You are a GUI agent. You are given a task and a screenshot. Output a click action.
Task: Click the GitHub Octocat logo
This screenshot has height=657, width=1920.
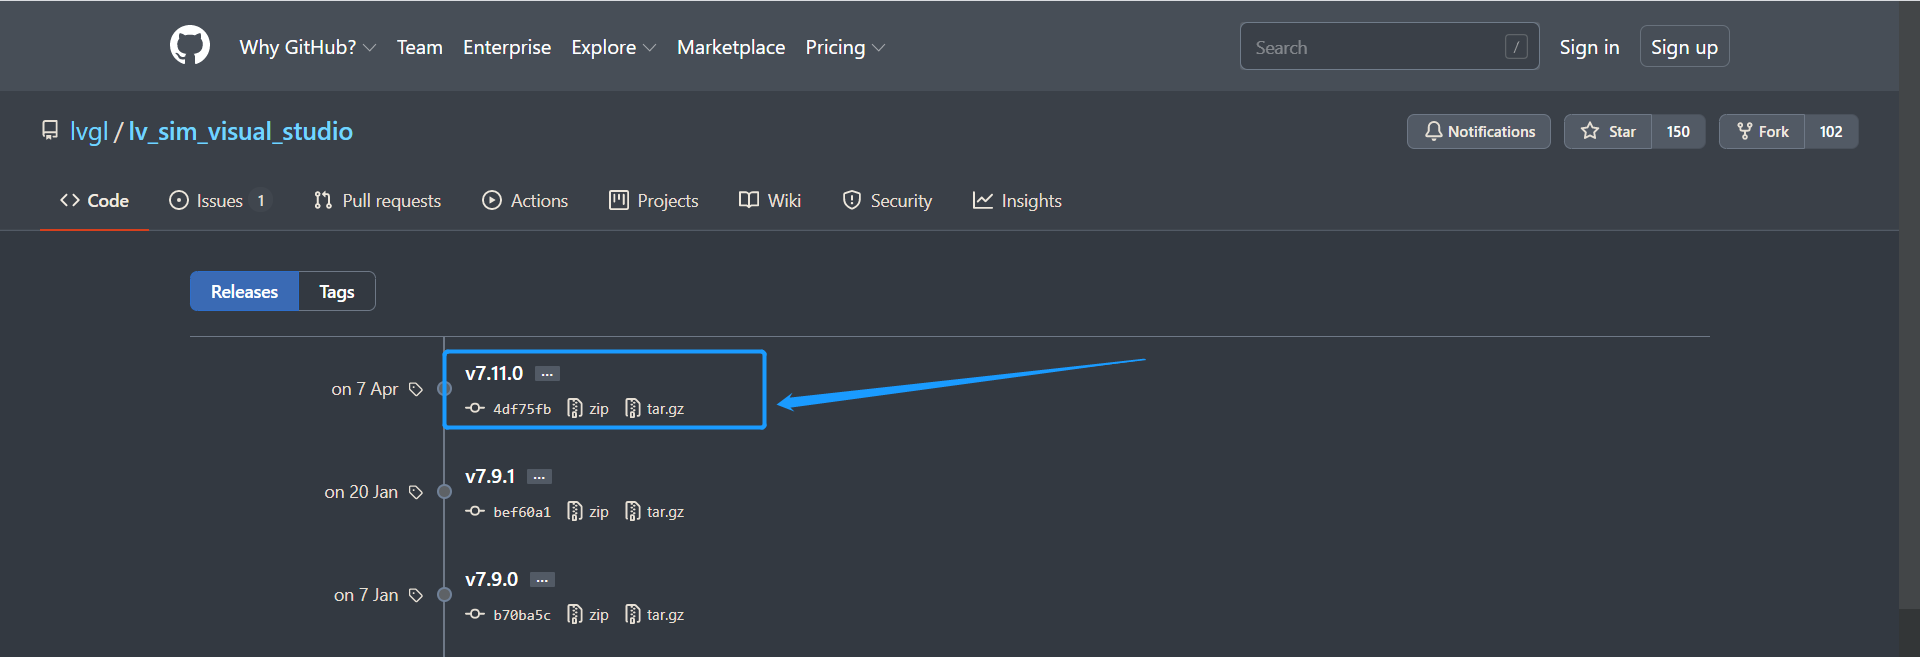(190, 46)
